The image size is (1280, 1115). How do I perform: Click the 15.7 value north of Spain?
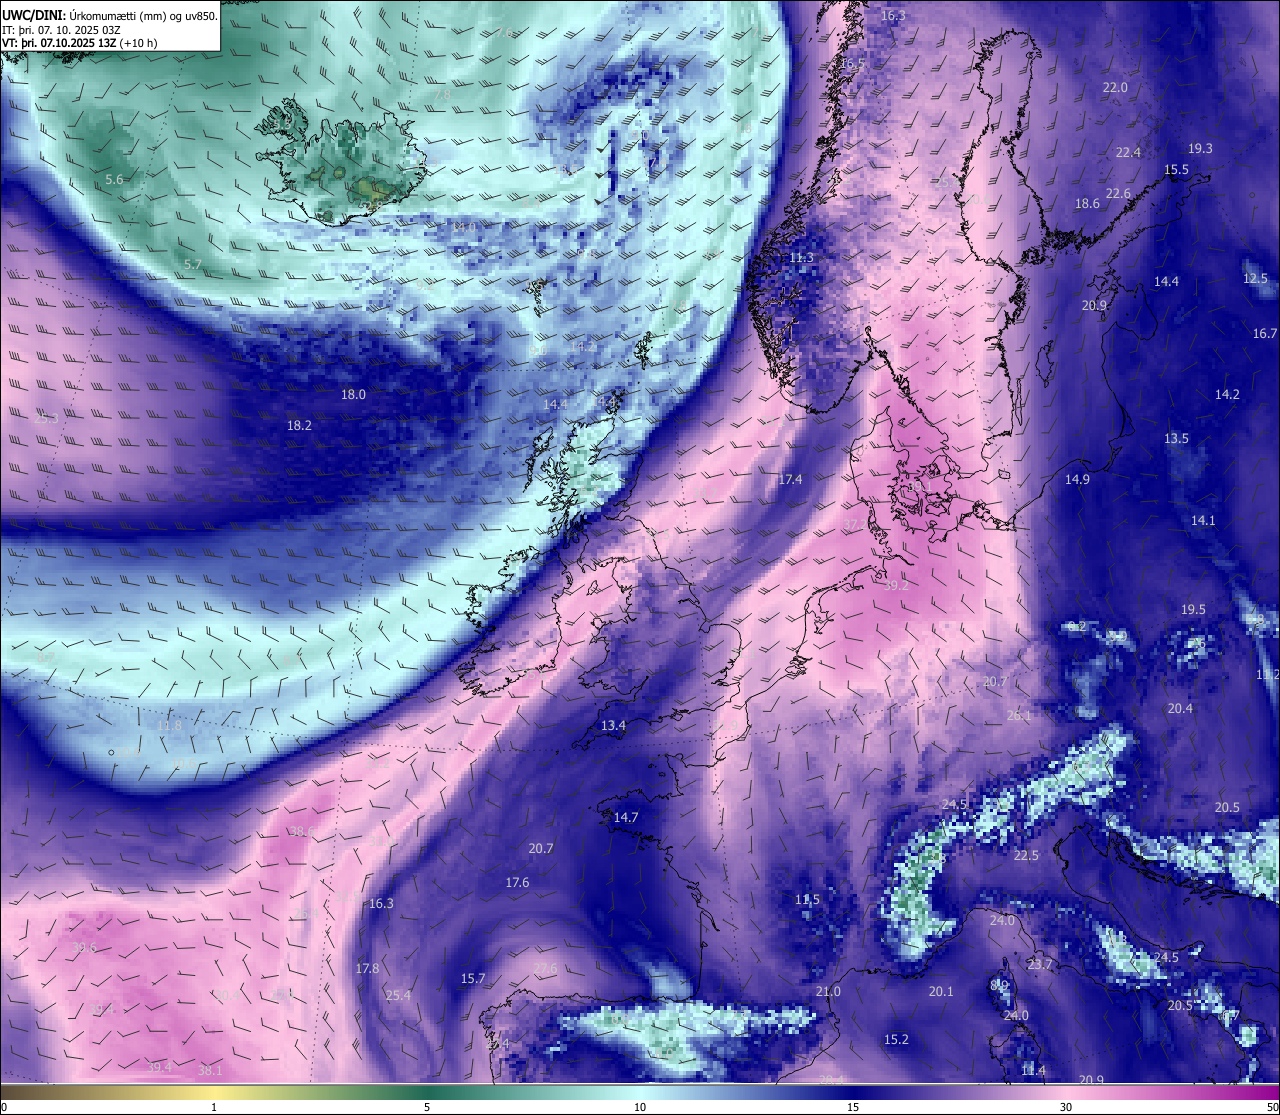pyautogui.click(x=473, y=979)
